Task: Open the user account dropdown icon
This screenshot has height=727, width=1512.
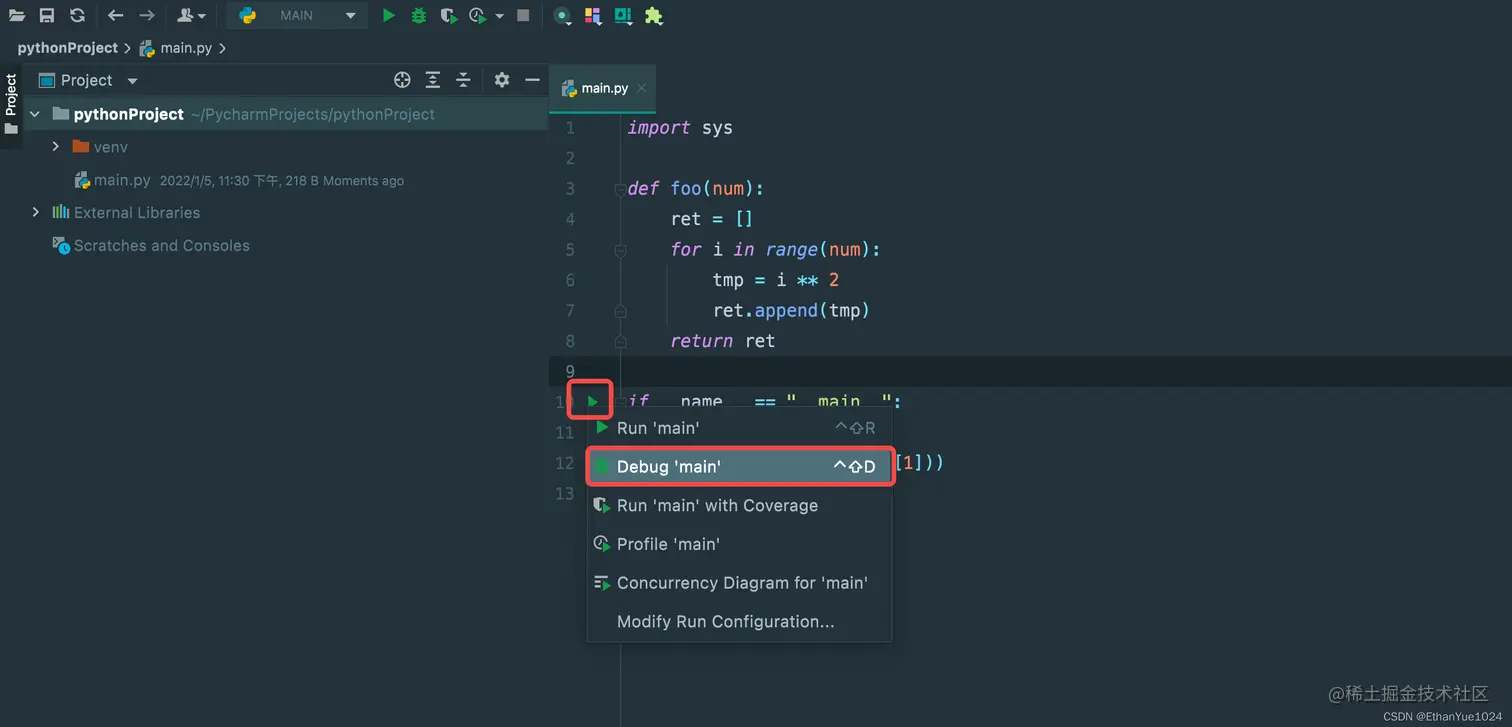Action: pyautogui.click(x=191, y=16)
